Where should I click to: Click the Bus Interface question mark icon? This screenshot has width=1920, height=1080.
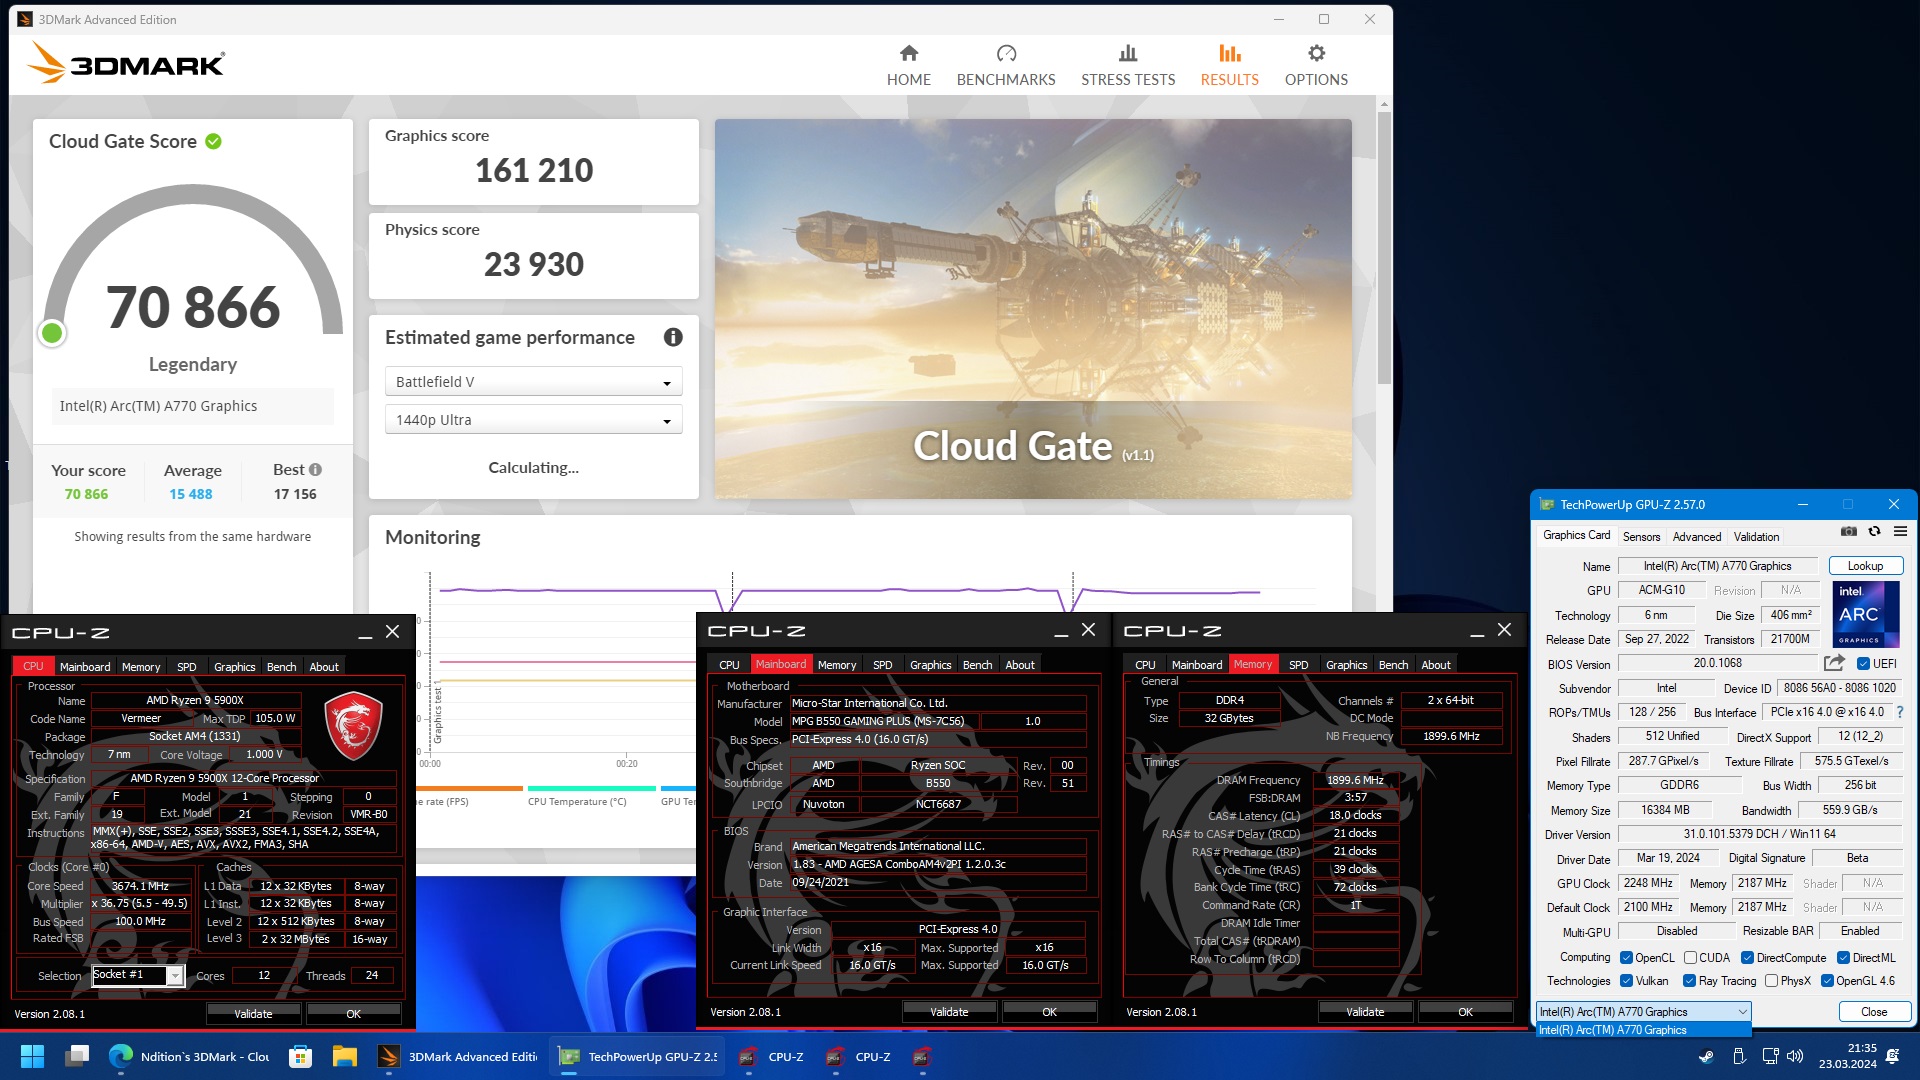click(1900, 712)
